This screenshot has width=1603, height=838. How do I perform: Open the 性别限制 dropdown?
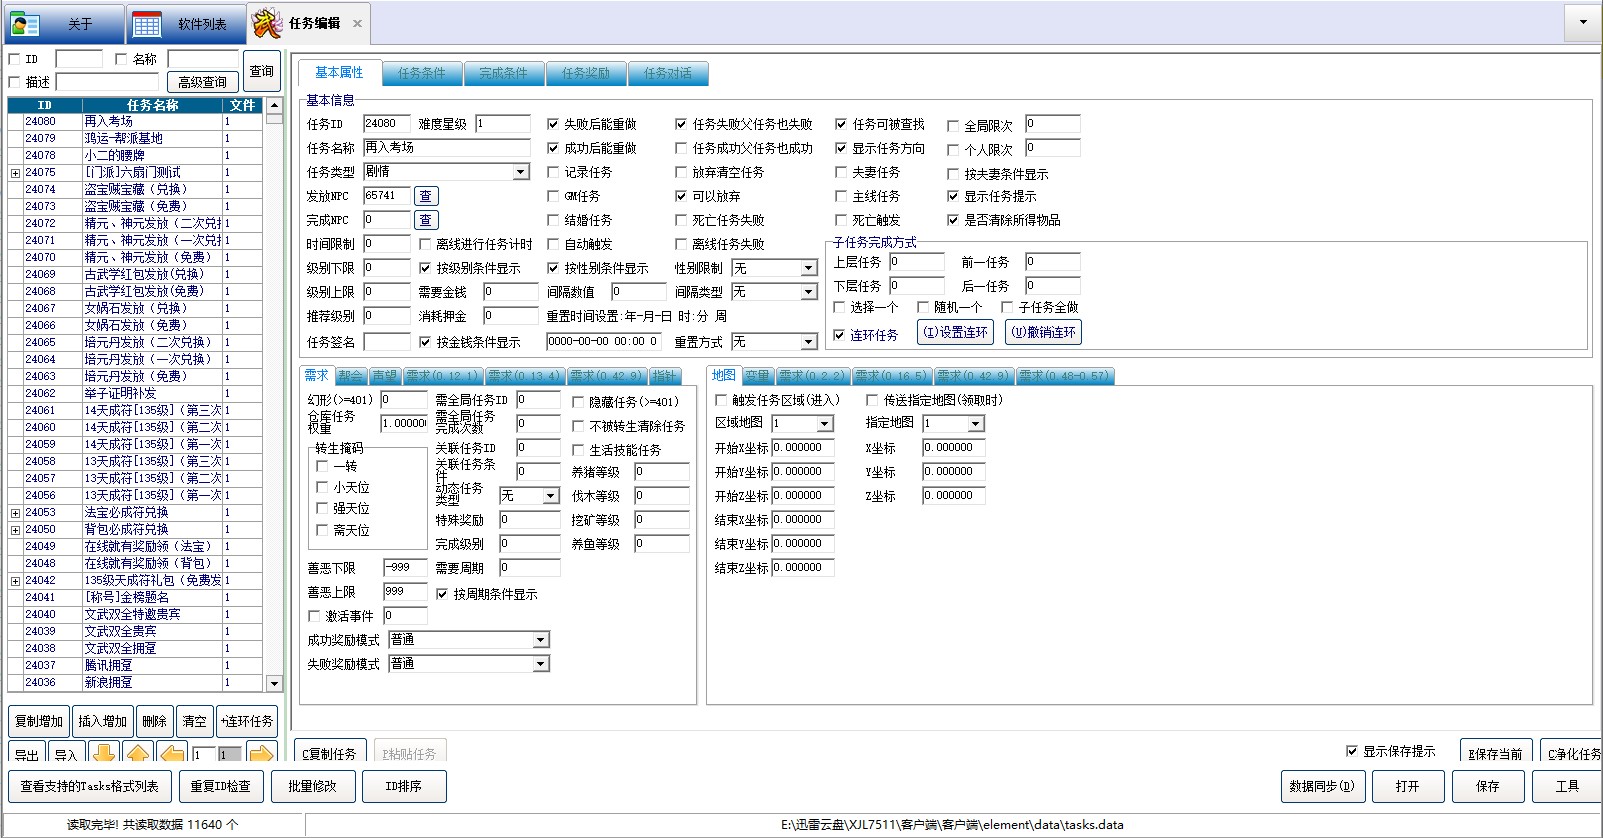click(808, 268)
